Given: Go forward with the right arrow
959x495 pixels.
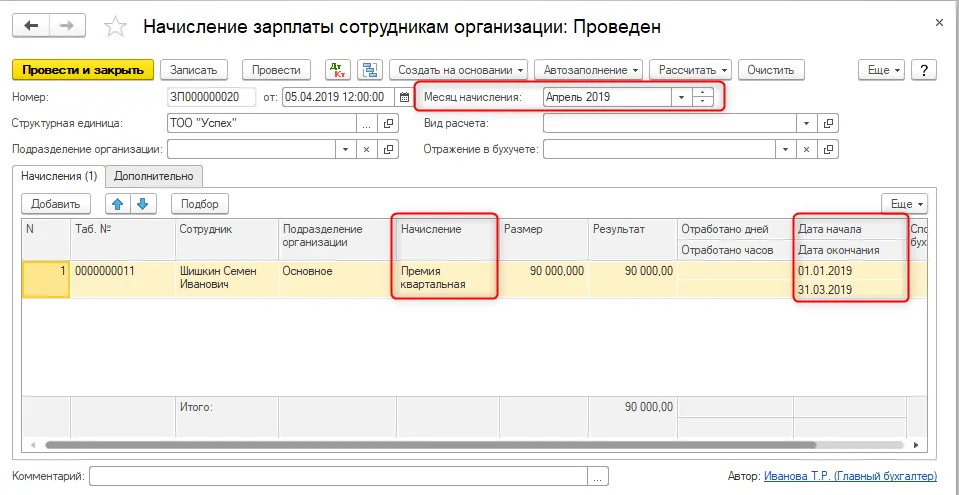Looking at the screenshot, I should (x=67, y=26).
